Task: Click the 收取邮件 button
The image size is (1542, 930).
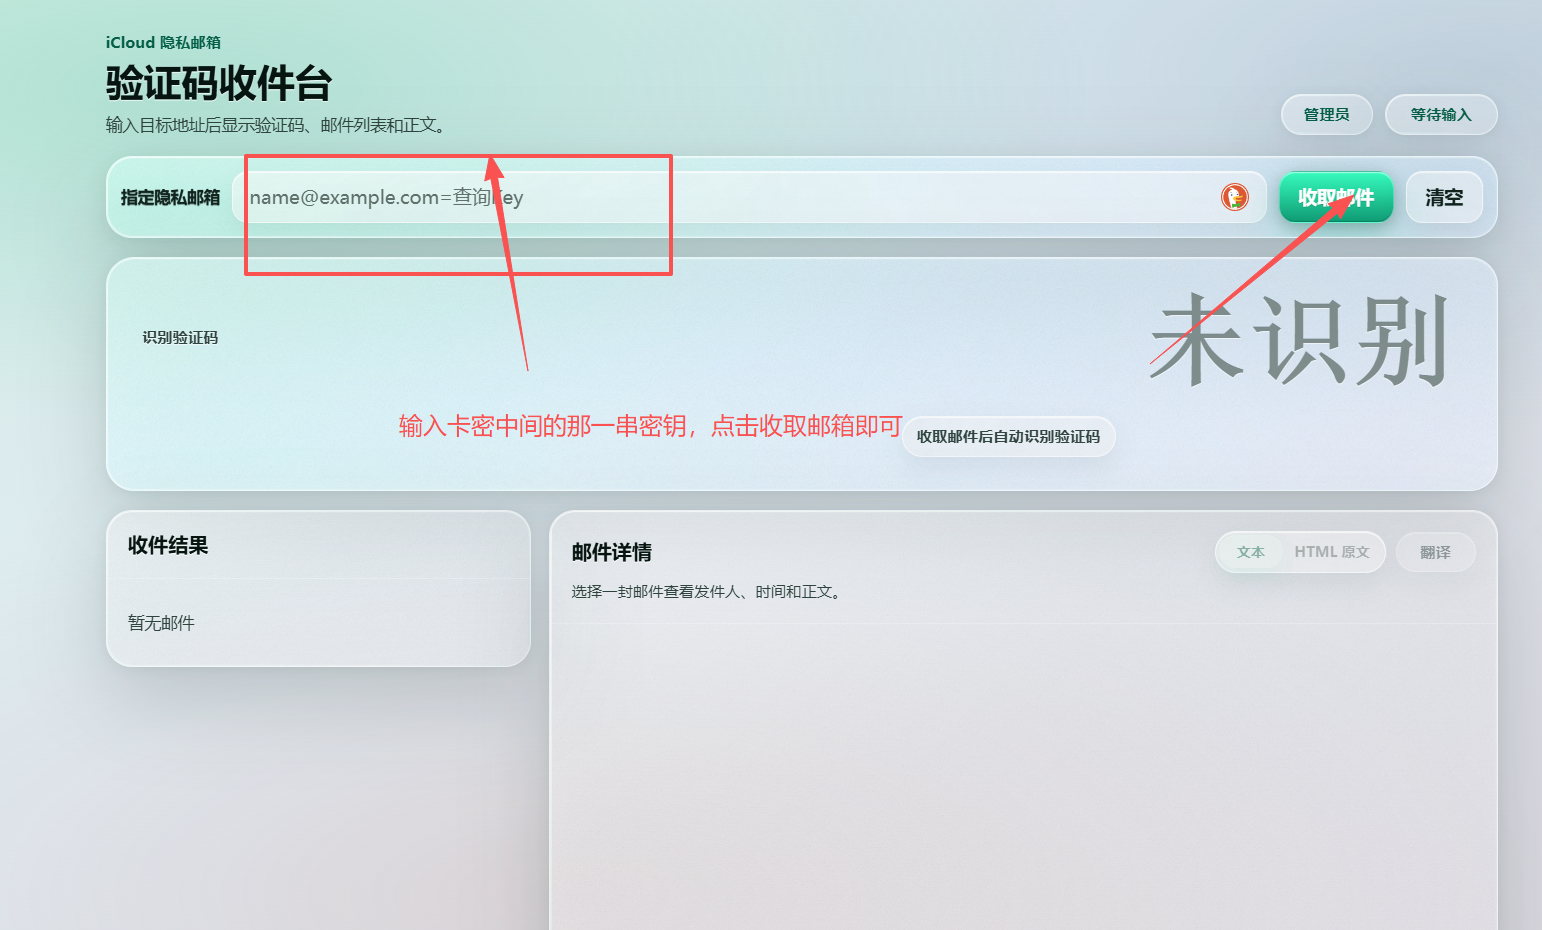Action: pyautogui.click(x=1336, y=197)
